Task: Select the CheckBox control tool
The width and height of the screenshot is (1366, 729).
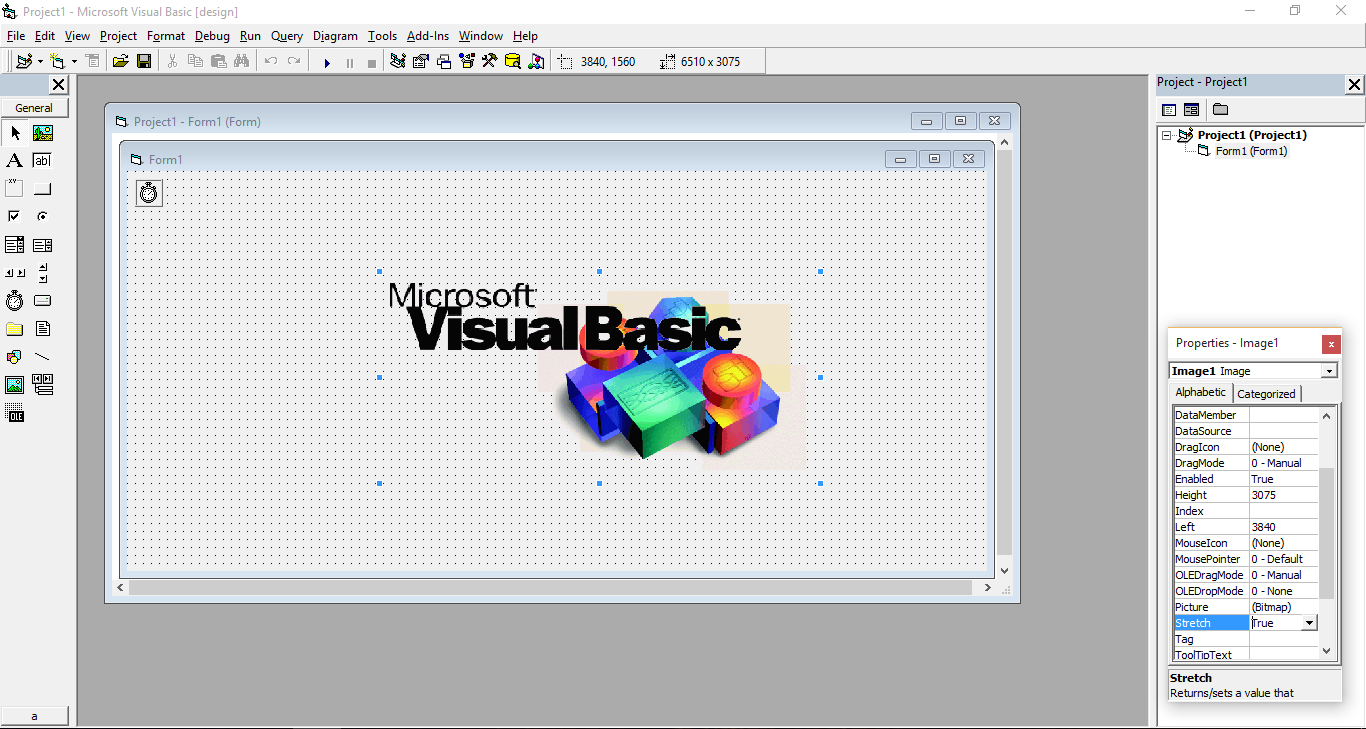Action: [x=15, y=217]
